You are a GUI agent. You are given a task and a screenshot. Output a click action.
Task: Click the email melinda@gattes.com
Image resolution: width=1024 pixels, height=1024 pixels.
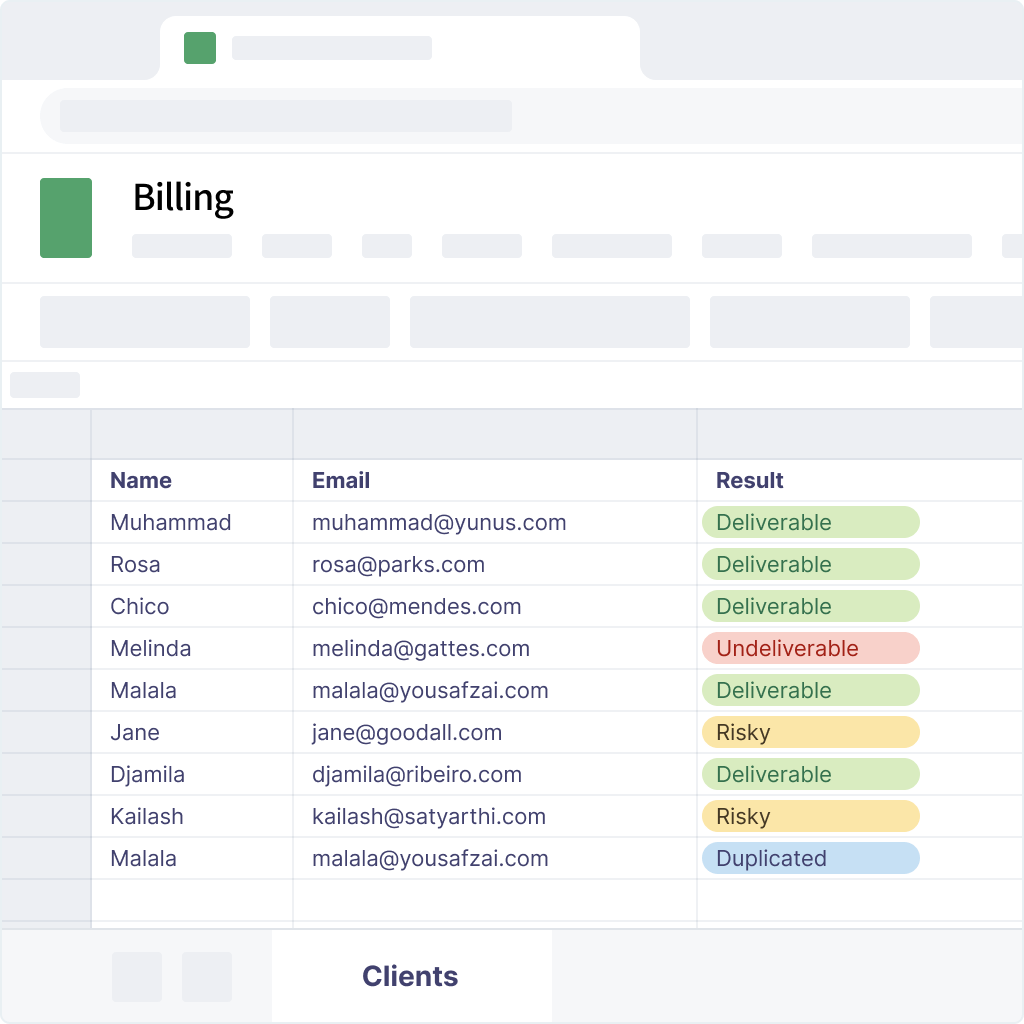(x=421, y=648)
